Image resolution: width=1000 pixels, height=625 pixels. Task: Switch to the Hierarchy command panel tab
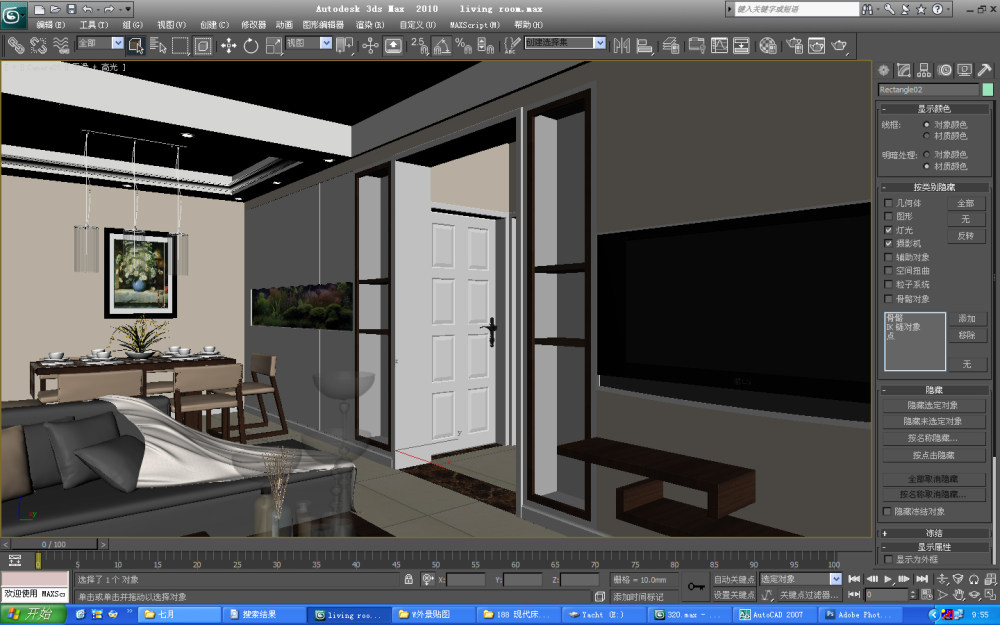tap(924, 70)
